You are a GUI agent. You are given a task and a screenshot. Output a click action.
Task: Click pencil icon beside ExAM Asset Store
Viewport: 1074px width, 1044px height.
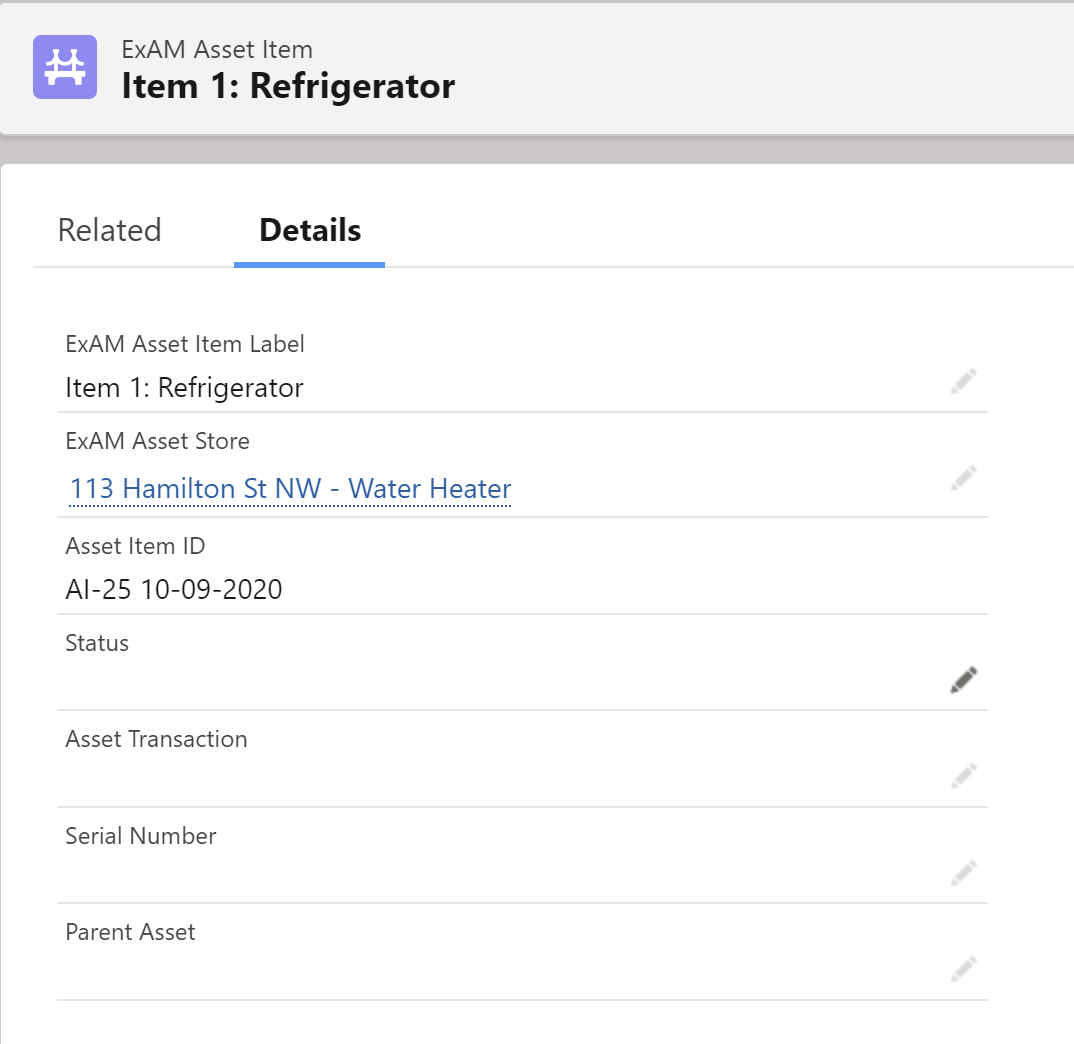tap(963, 478)
